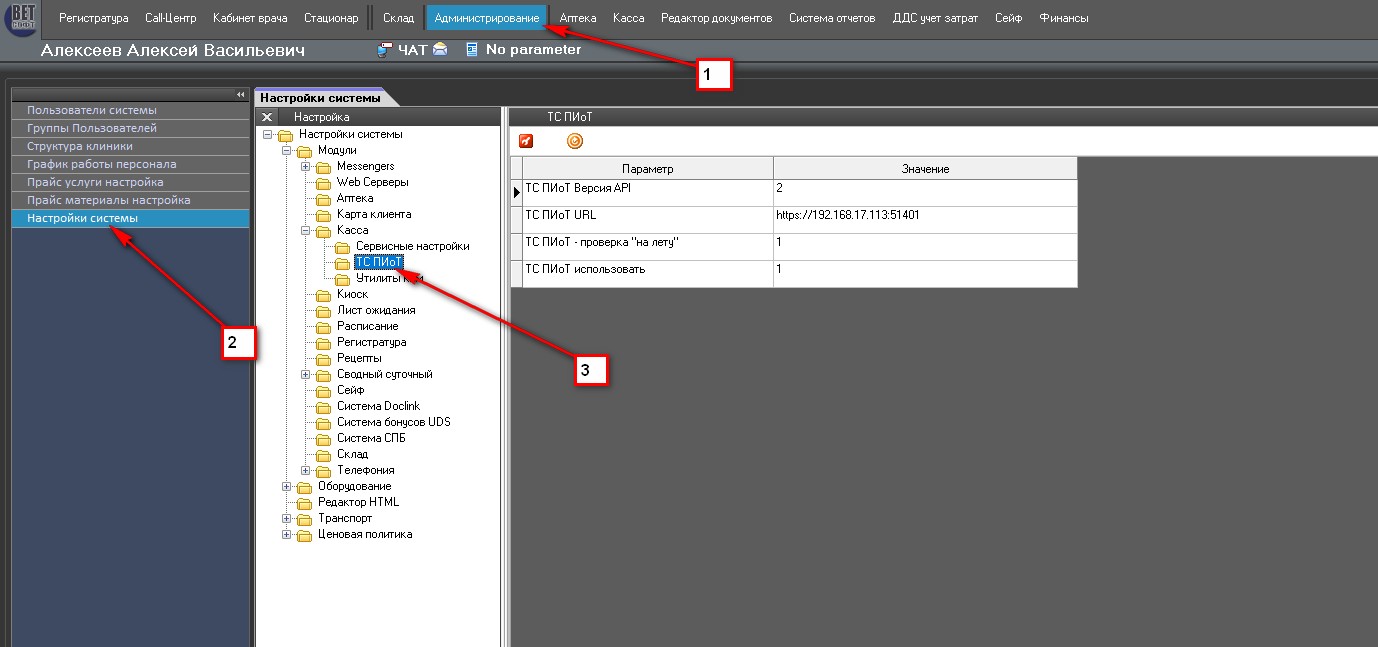Open the ЧАТ messenger icon
This screenshot has height=647, width=1378.
pos(385,50)
